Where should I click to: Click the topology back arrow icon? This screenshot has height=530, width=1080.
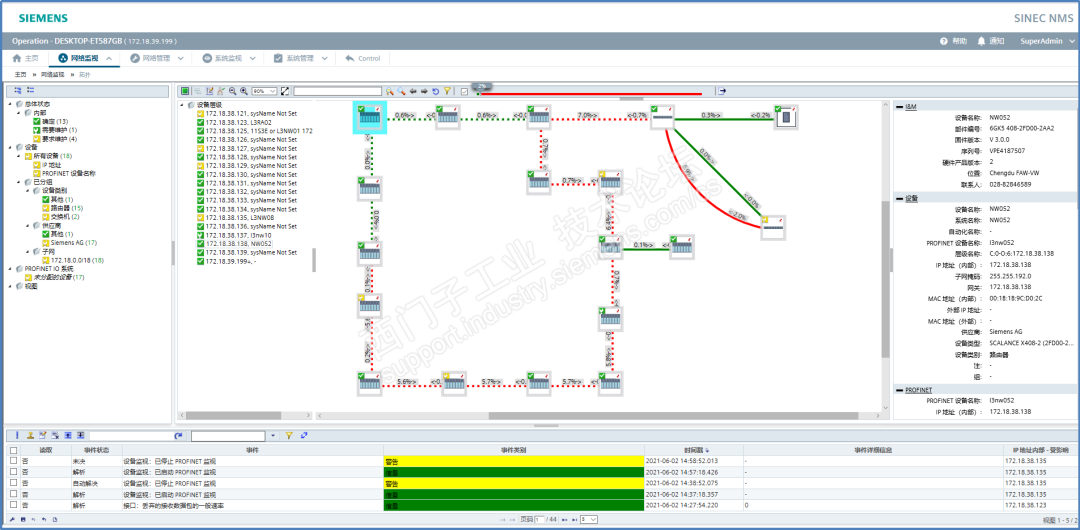(x=413, y=91)
